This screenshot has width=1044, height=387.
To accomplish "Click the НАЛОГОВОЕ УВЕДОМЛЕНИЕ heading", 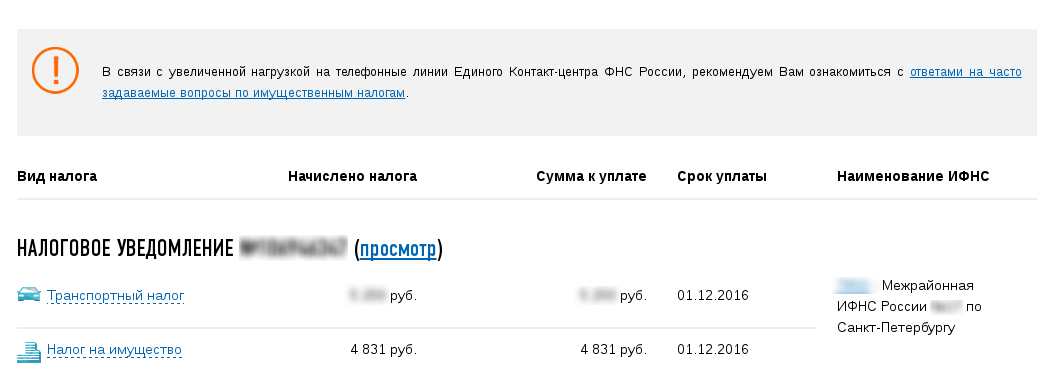I will (x=125, y=249).
